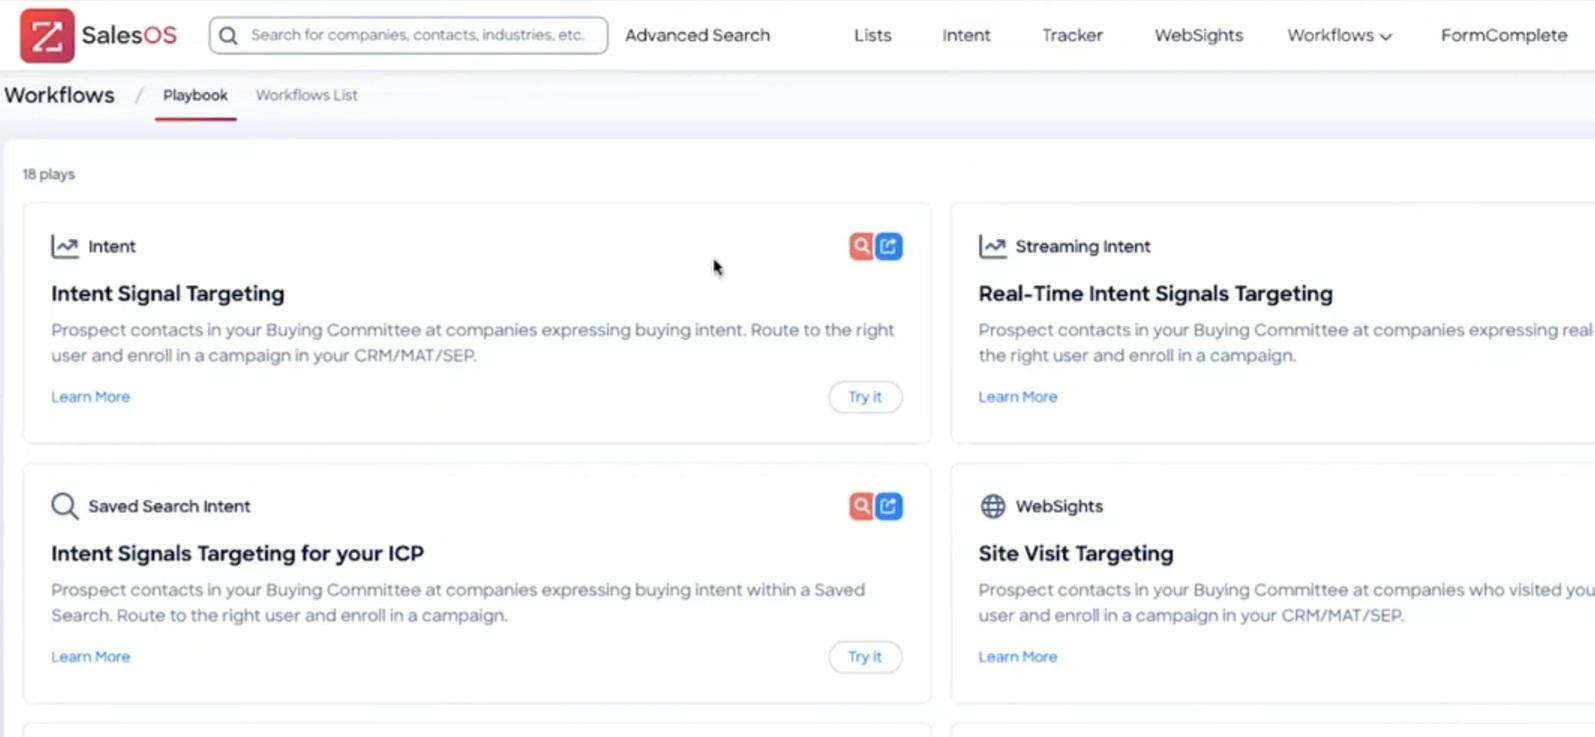This screenshot has width=1595, height=737.
Task: Go to the Tracker page
Action: click(1072, 35)
